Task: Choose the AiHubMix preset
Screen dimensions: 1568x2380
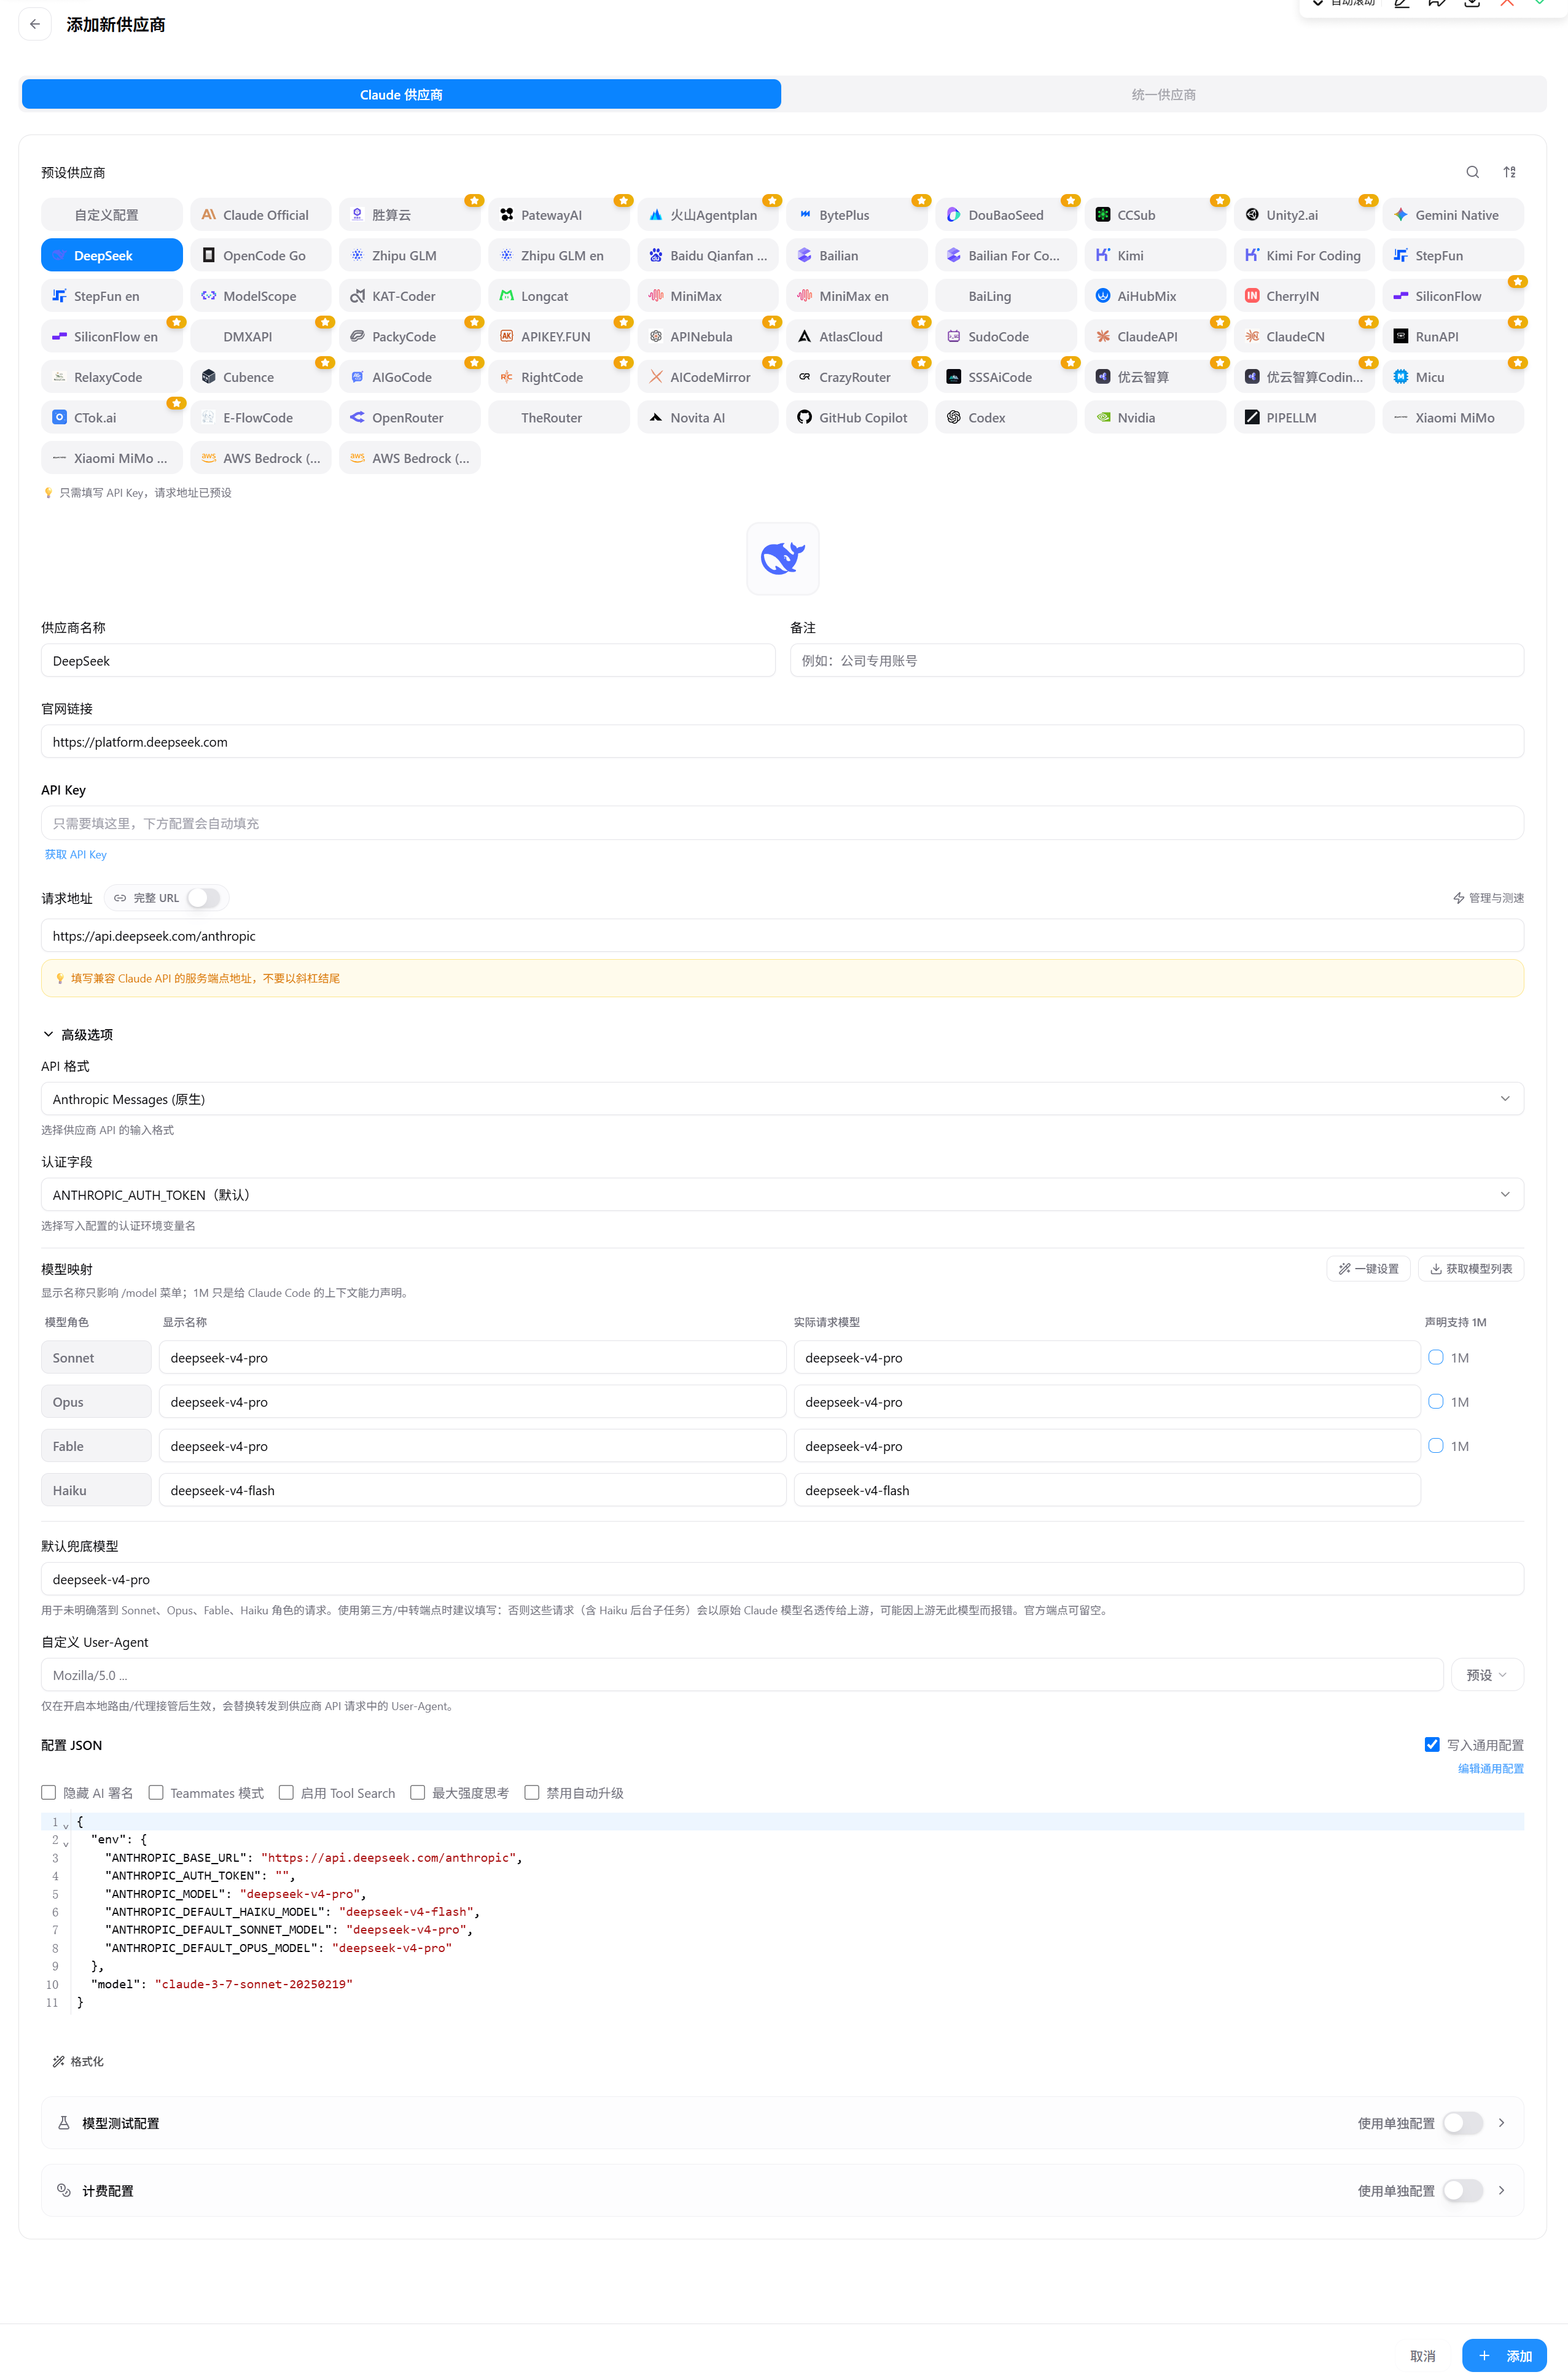Action: [x=1155, y=296]
